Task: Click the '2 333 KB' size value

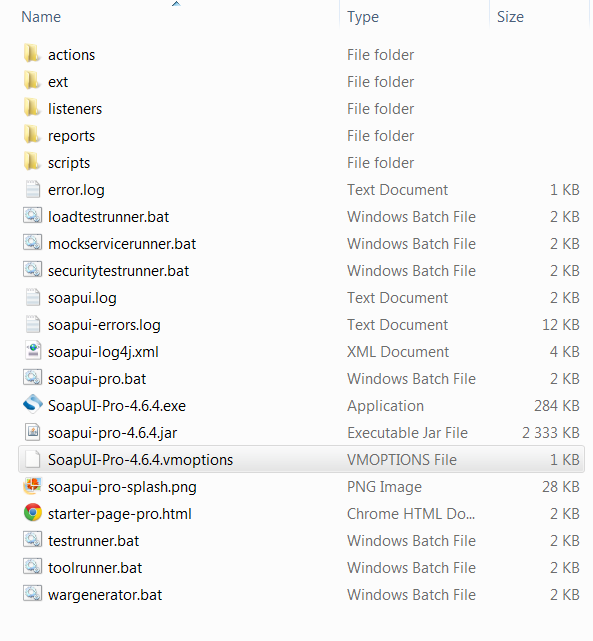Action: point(550,433)
